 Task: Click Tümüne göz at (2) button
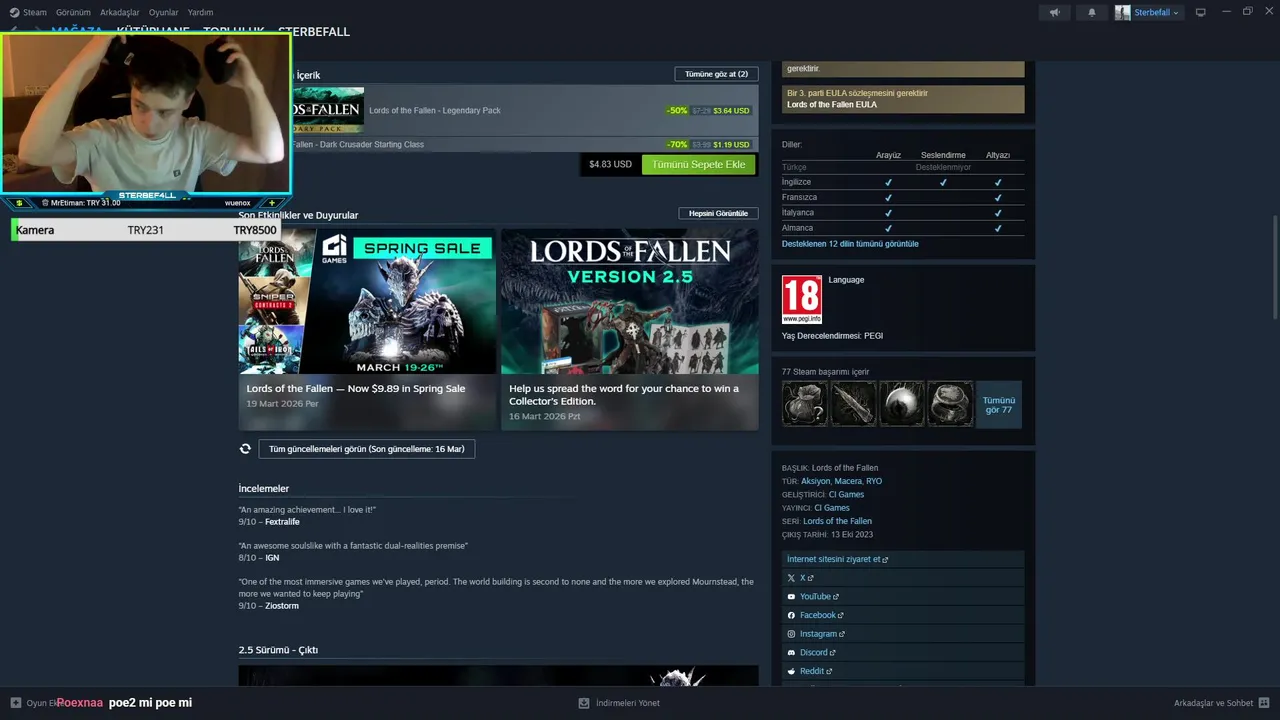point(717,74)
